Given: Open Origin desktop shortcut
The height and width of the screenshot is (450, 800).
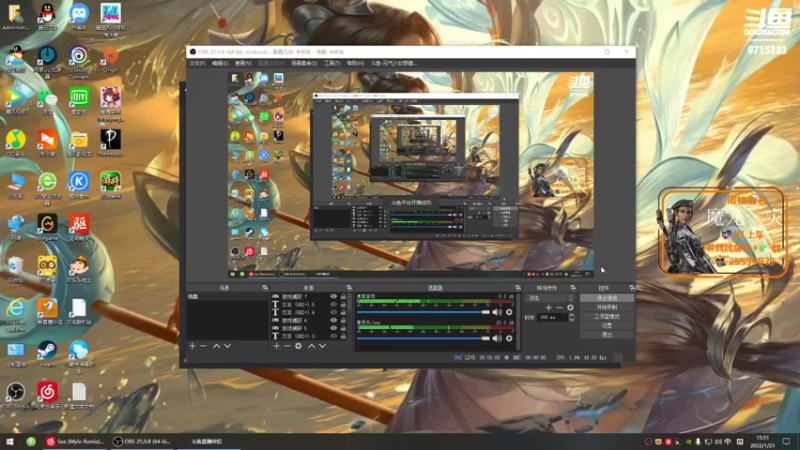Looking at the screenshot, I should click(x=111, y=59).
